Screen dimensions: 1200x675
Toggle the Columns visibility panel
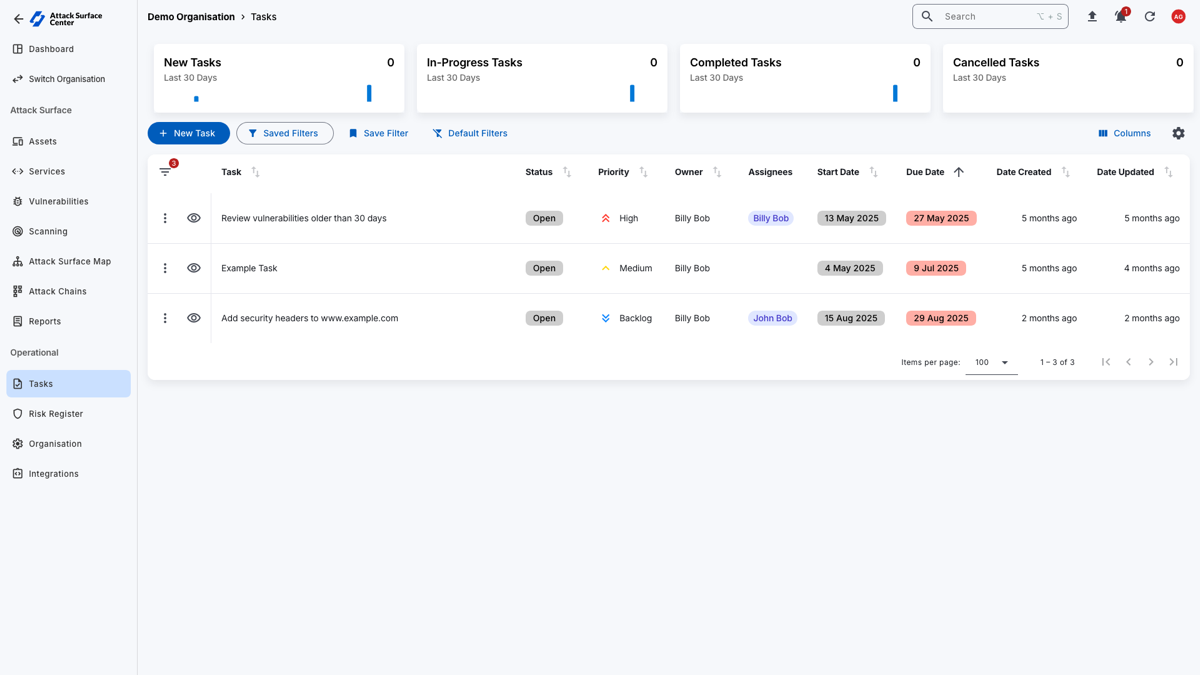point(1124,133)
